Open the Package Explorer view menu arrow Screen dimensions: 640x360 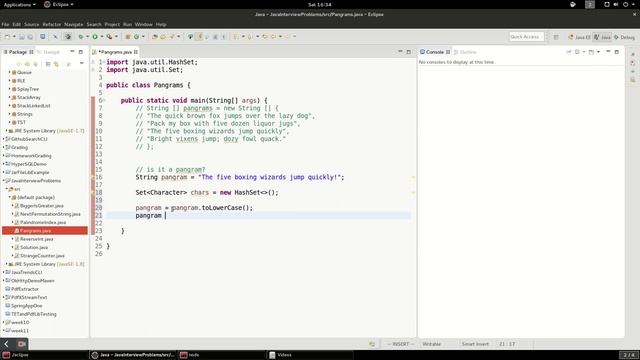(x=82, y=64)
